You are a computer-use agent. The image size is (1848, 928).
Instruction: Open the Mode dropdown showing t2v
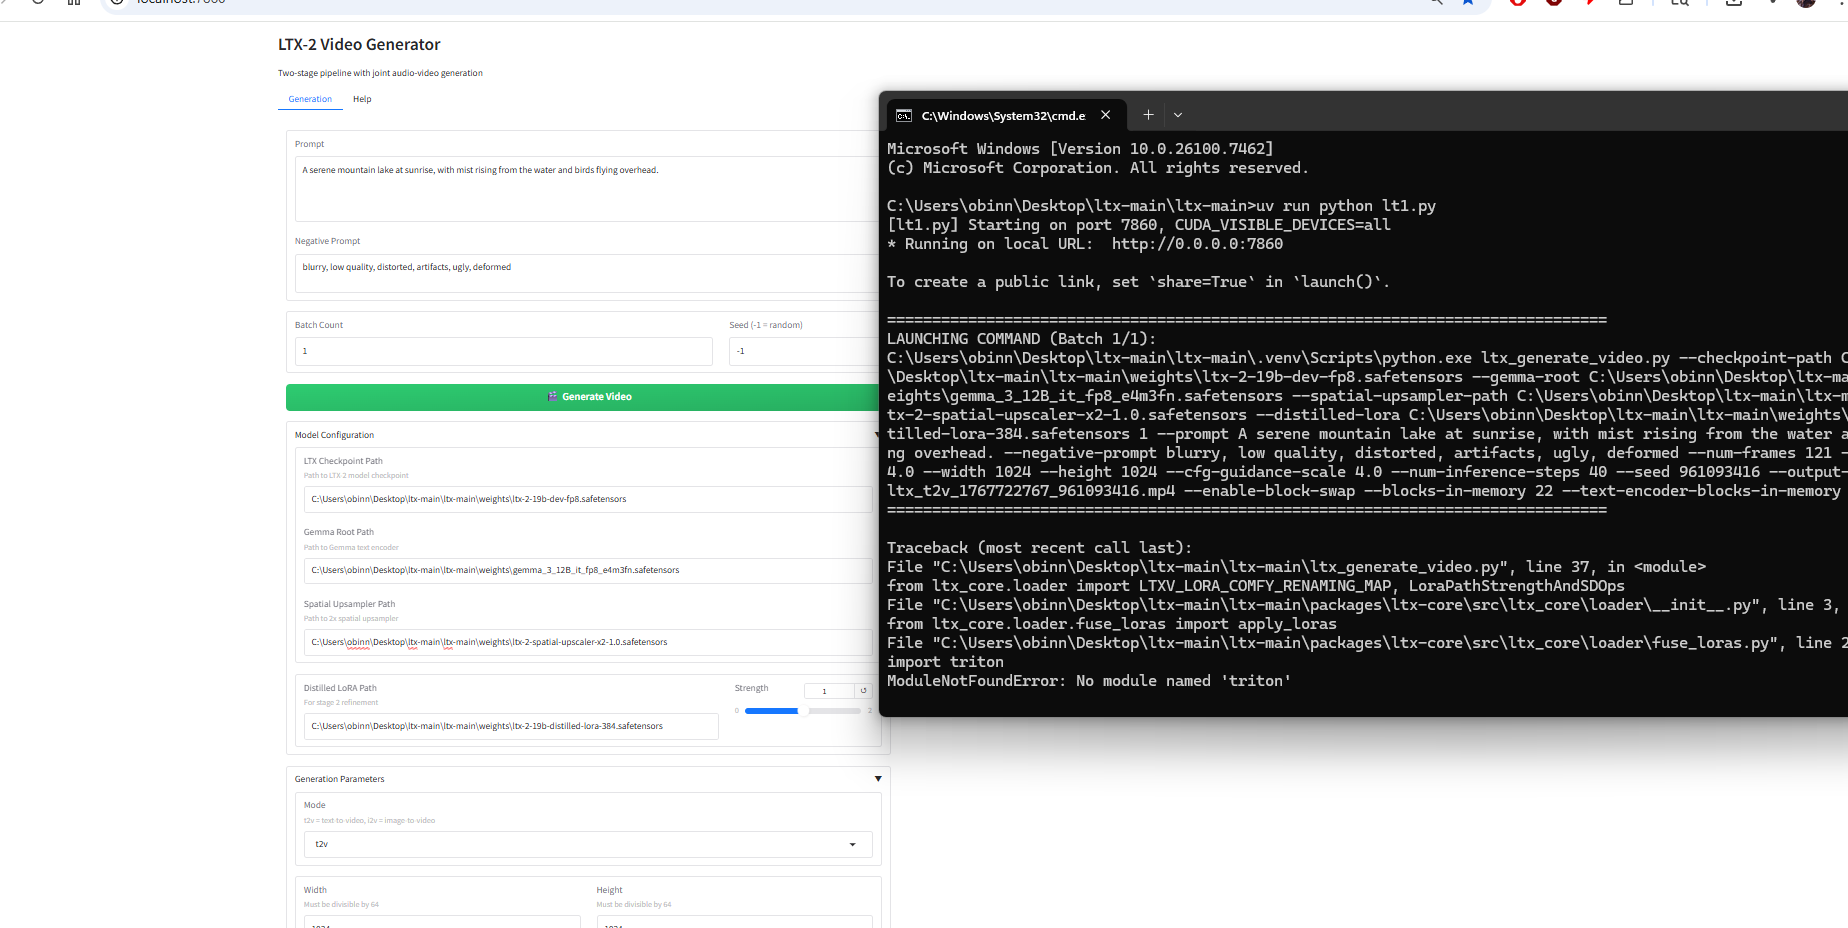pos(588,844)
